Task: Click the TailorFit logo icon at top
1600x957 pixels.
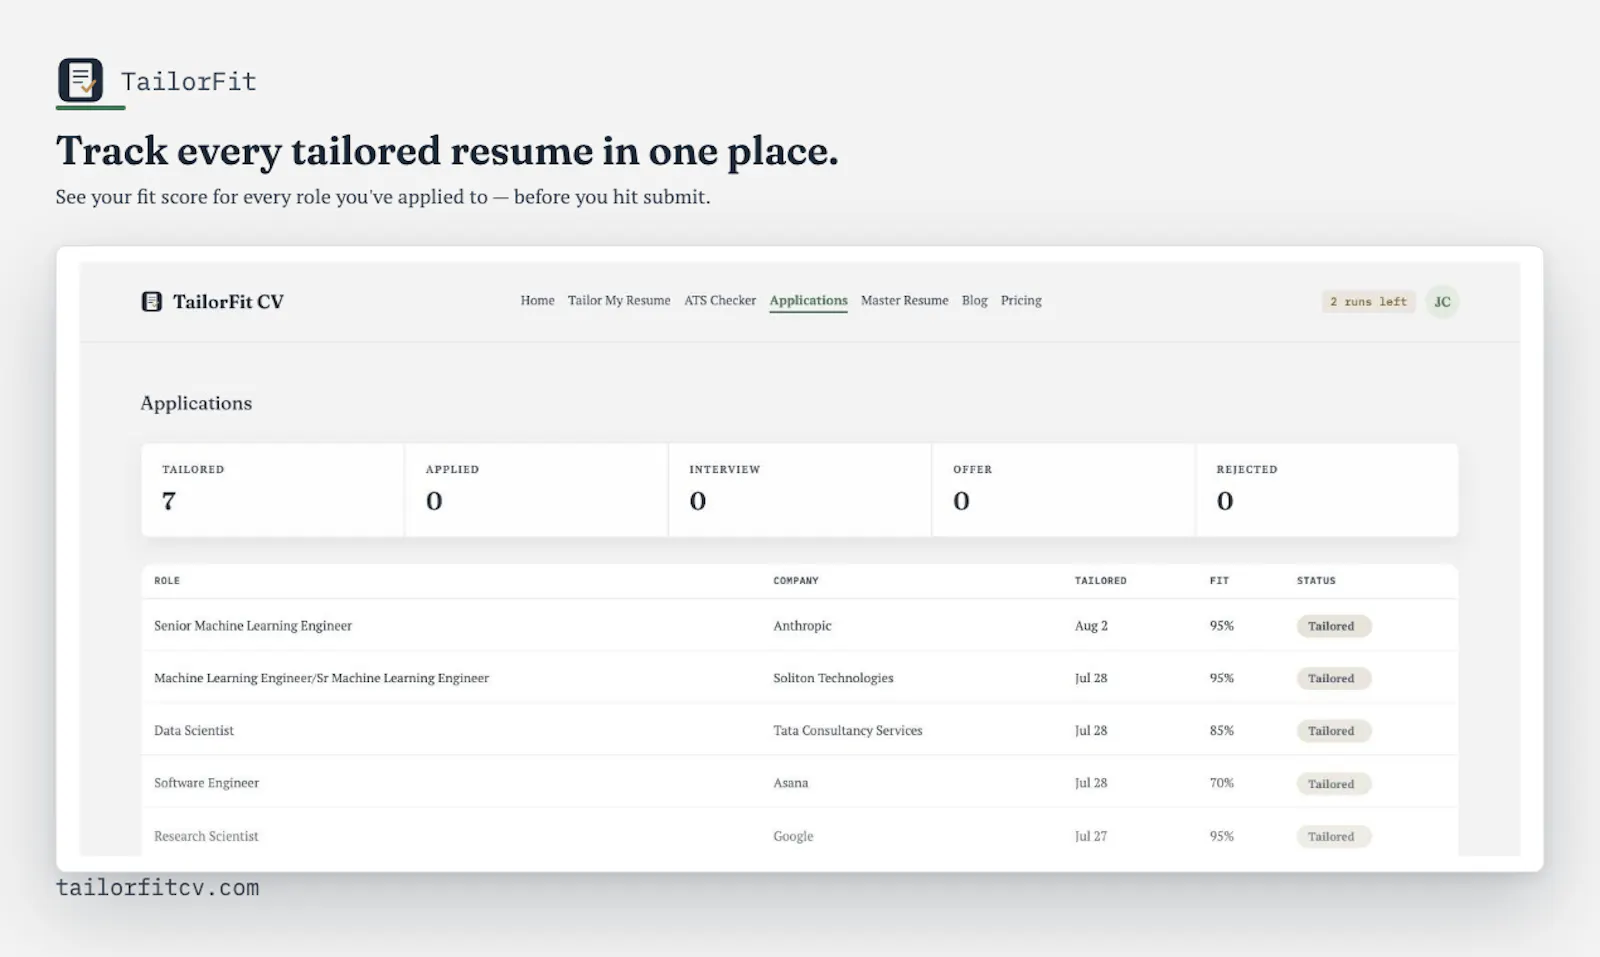Action: [80, 80]
